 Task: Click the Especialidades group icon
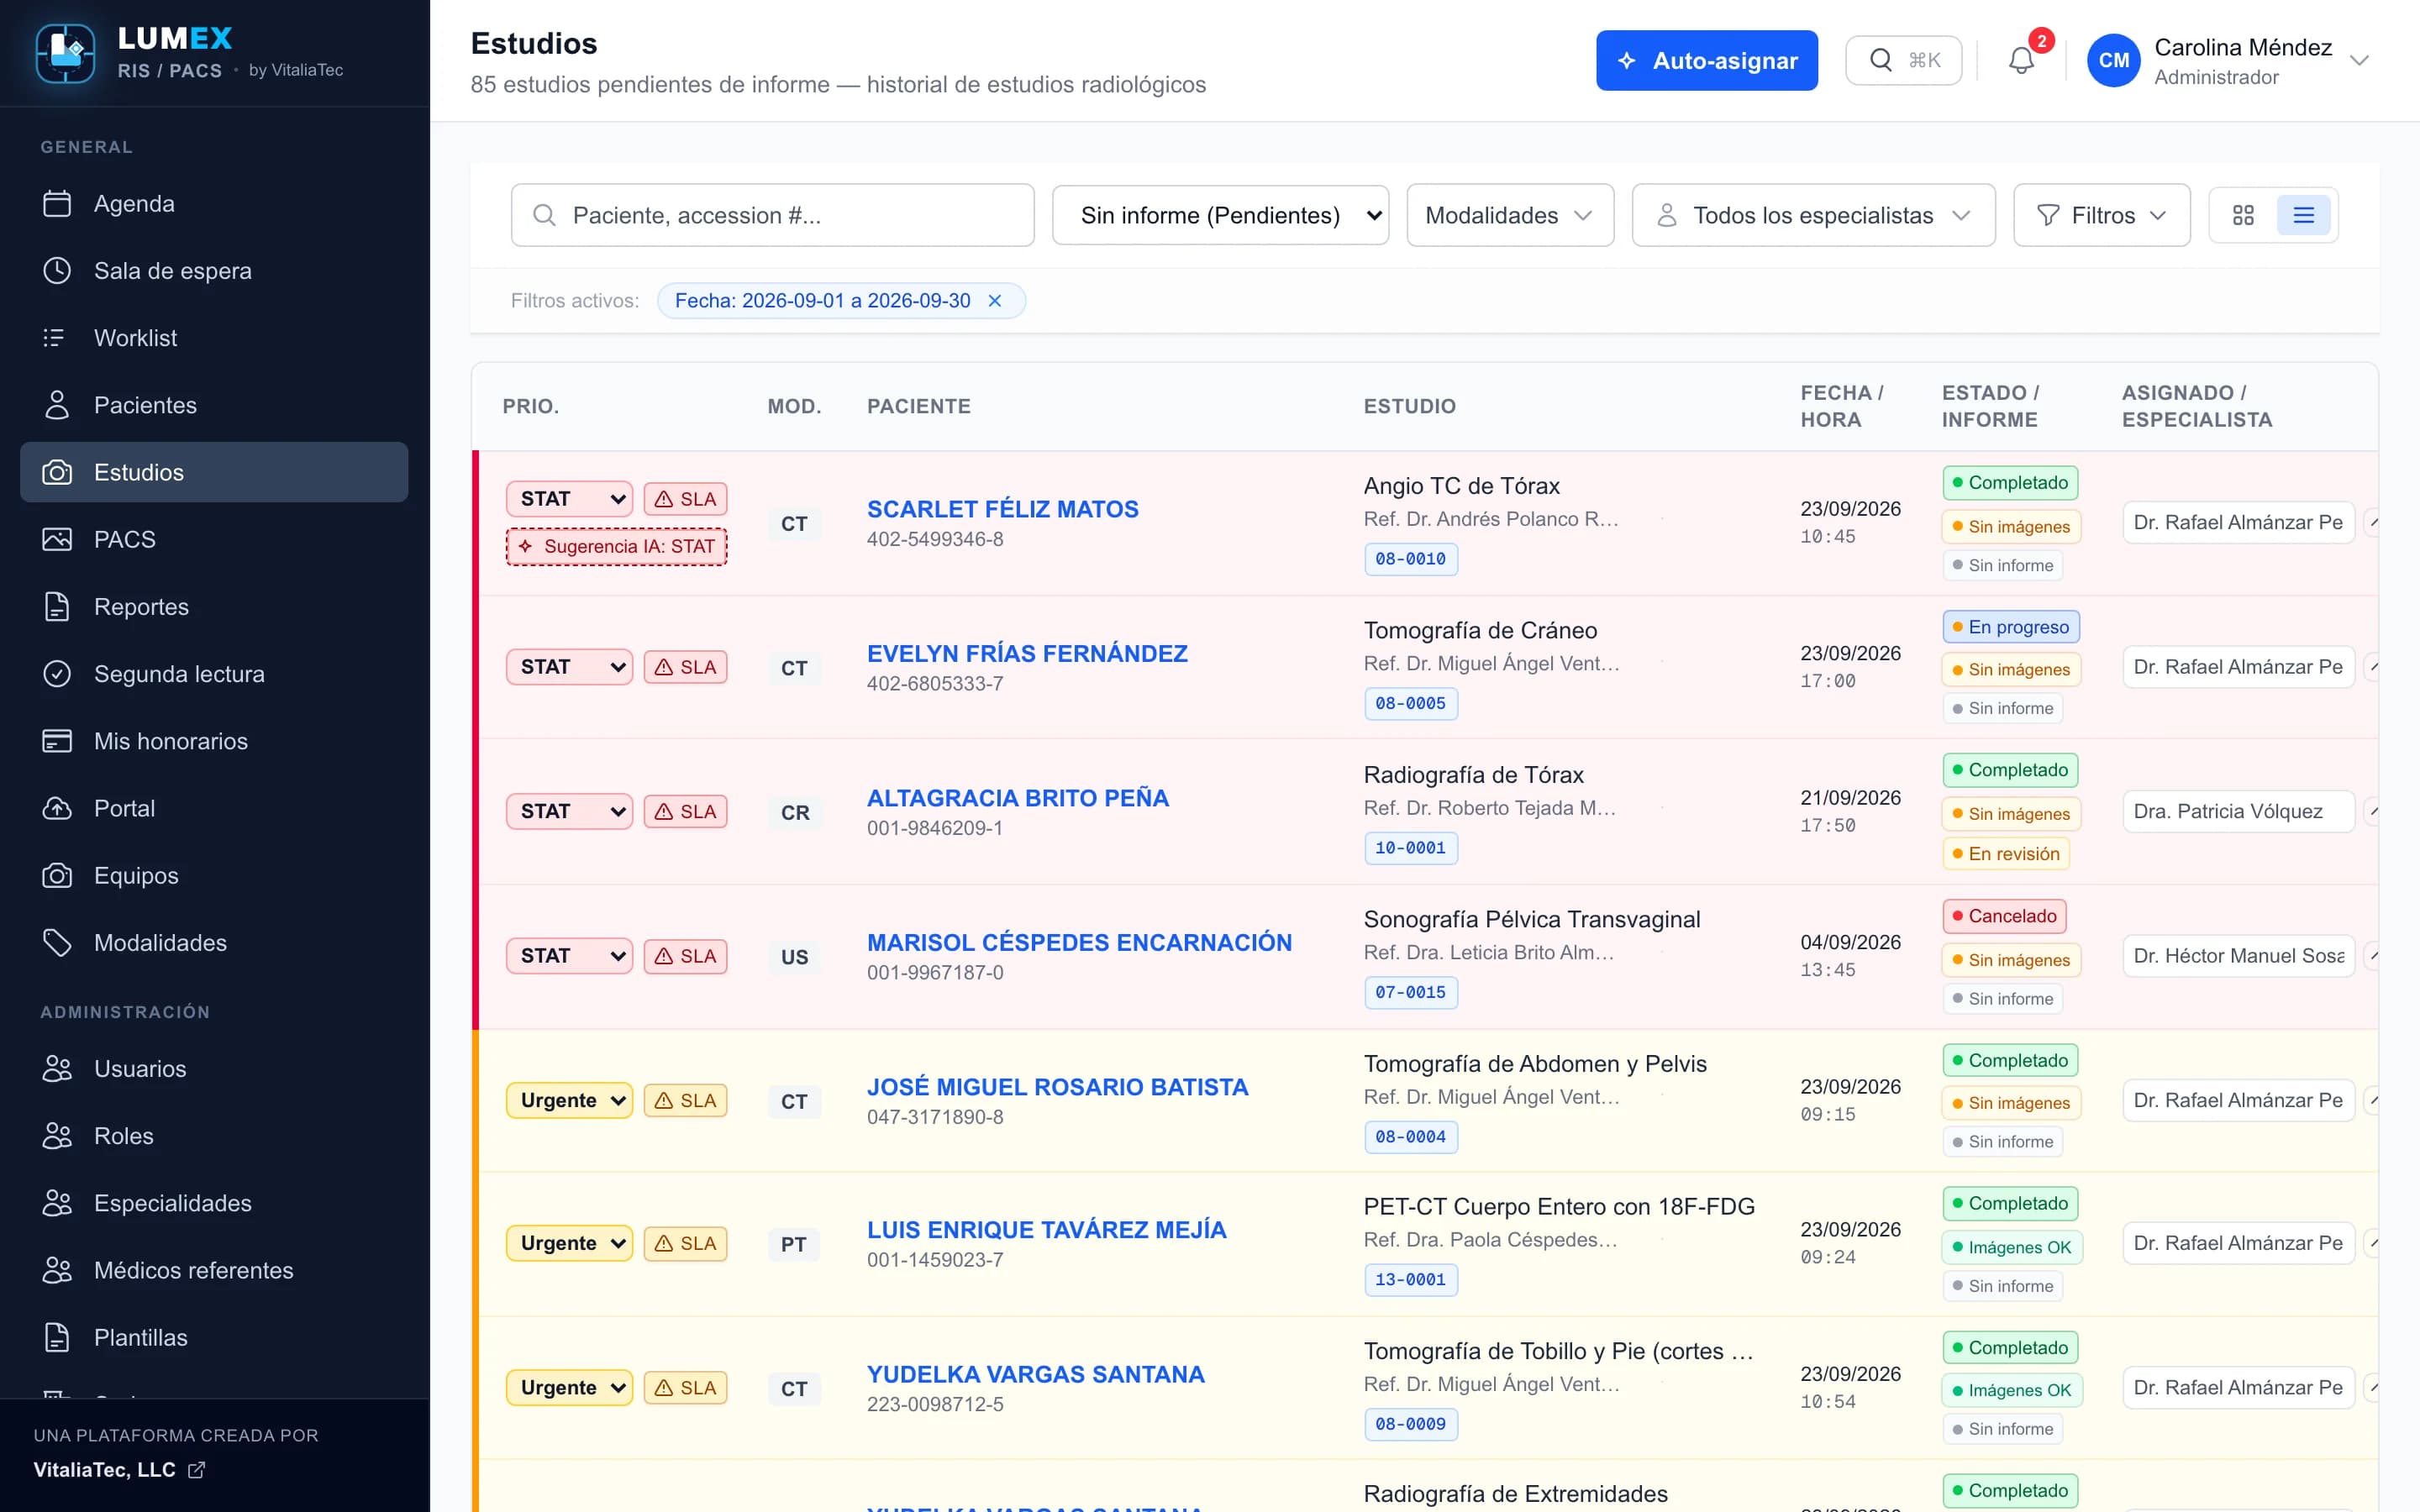57,1203
